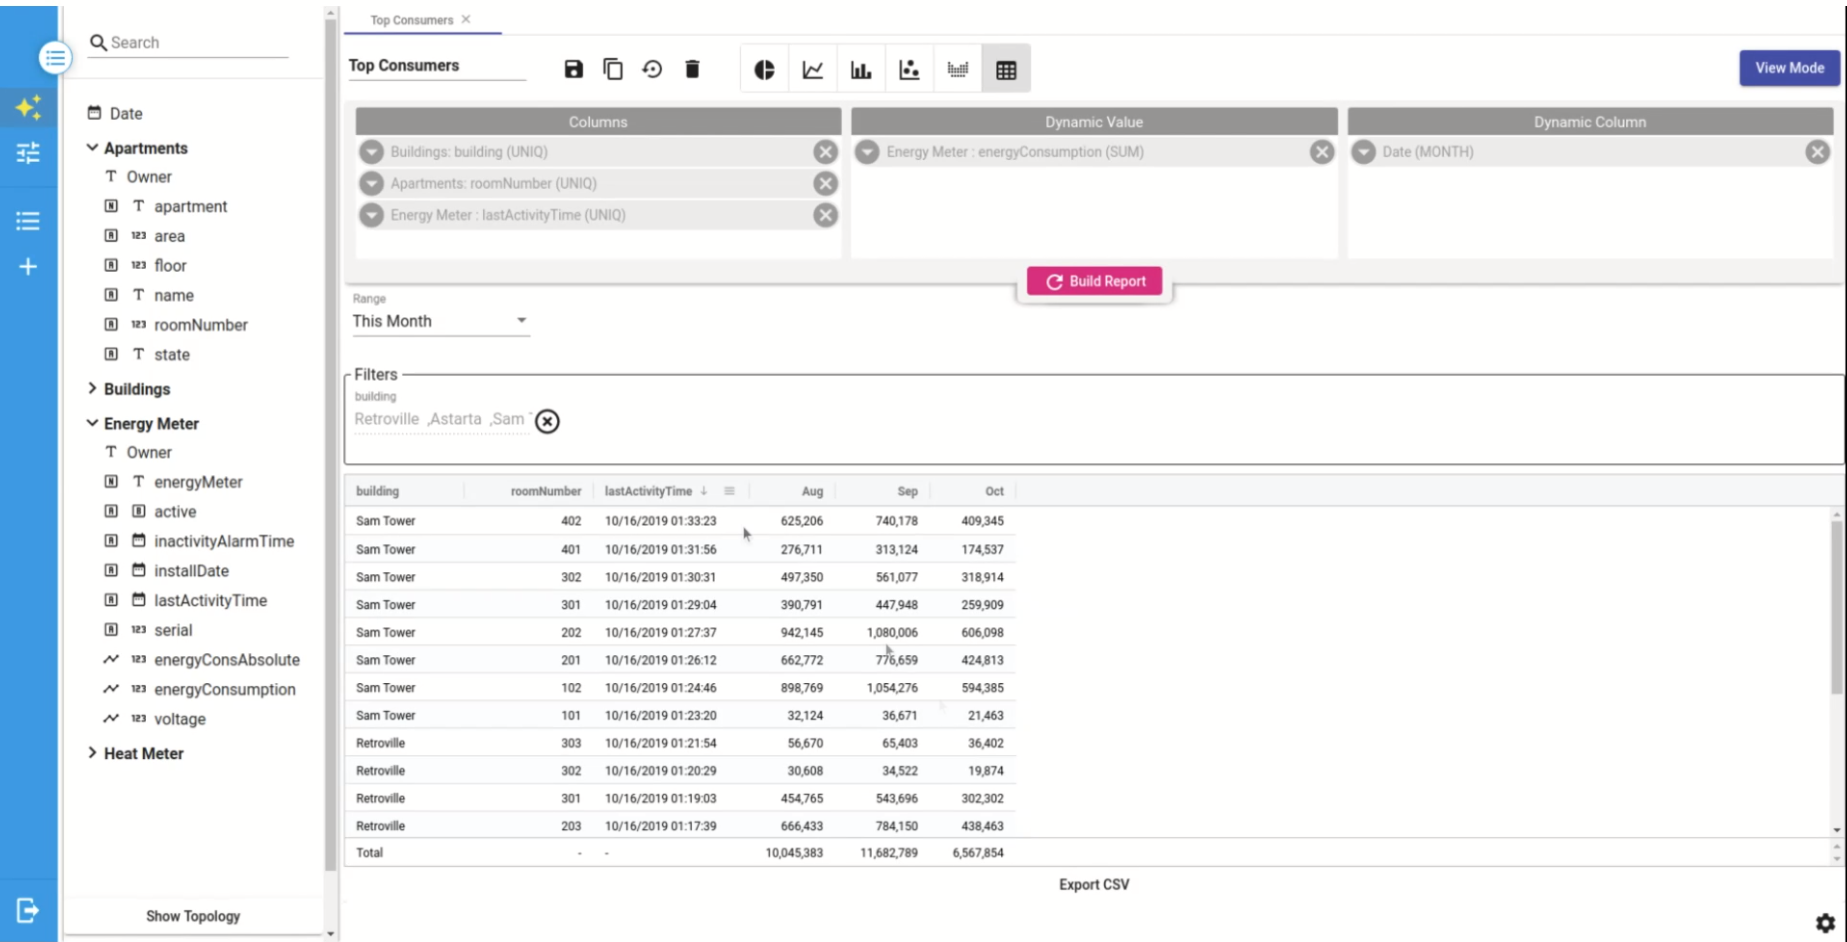Screen dimensions: 1847x942
Task: Toggle the checkbox beside lastActivityTime field
Action: [x=111, y=600]
